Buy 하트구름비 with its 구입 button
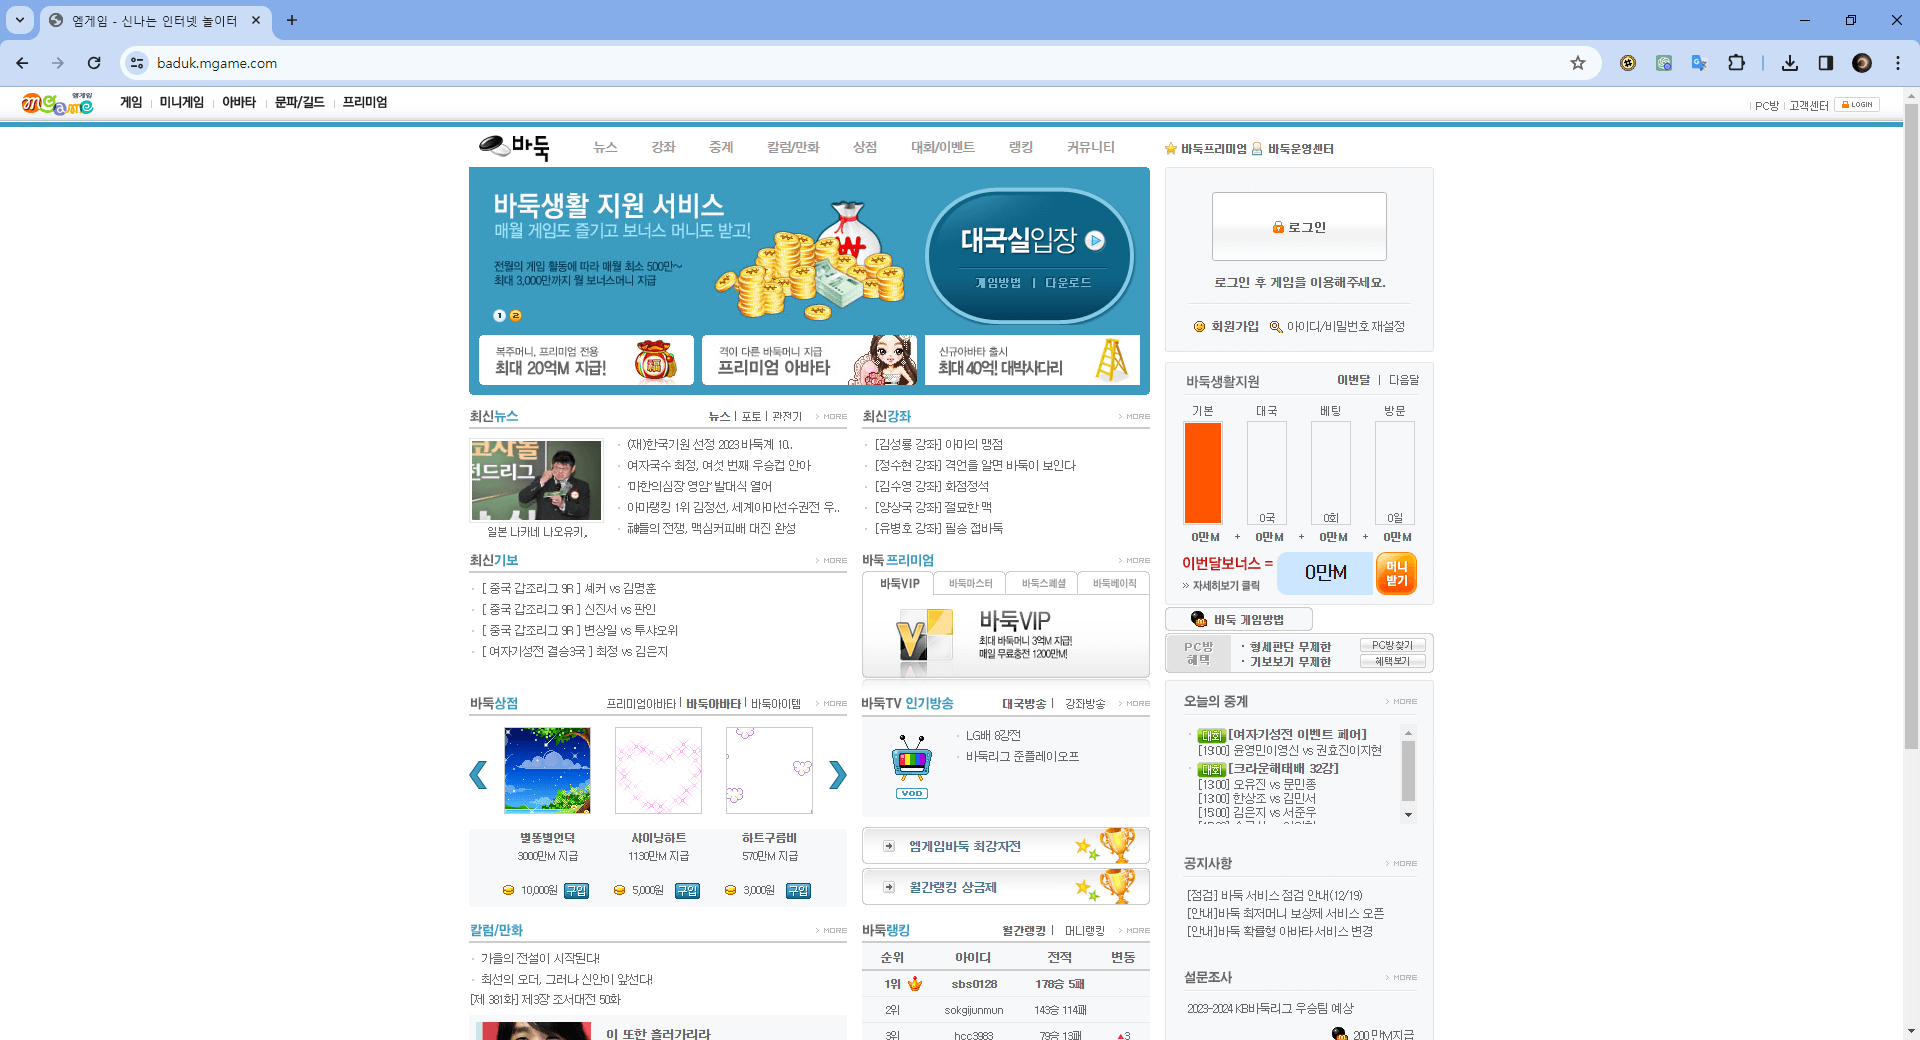 tap(798, 890)
